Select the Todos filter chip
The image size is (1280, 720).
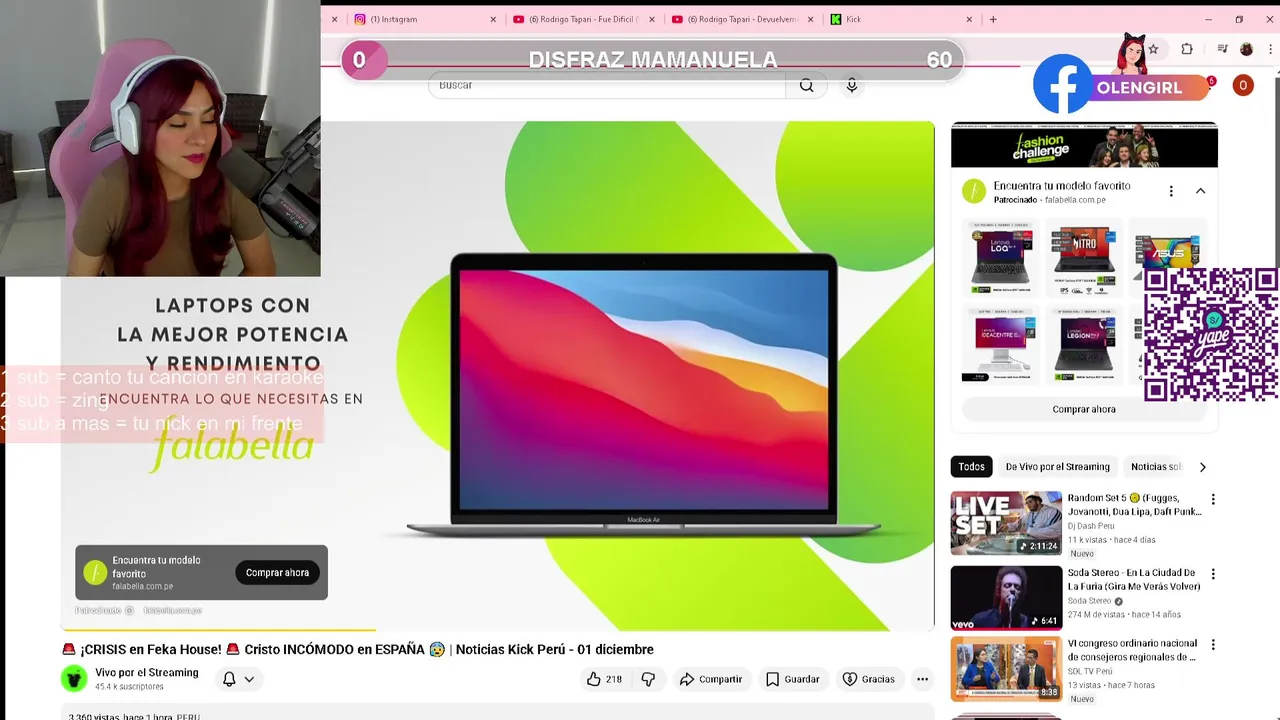click(971, 467)
